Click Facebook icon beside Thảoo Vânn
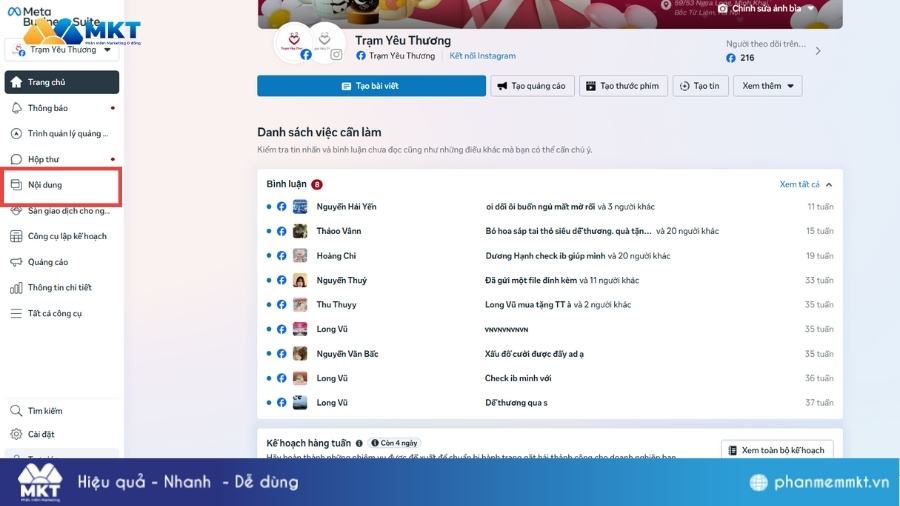The height and width of the screenshot is (506, 900). (x=281, y=231)
